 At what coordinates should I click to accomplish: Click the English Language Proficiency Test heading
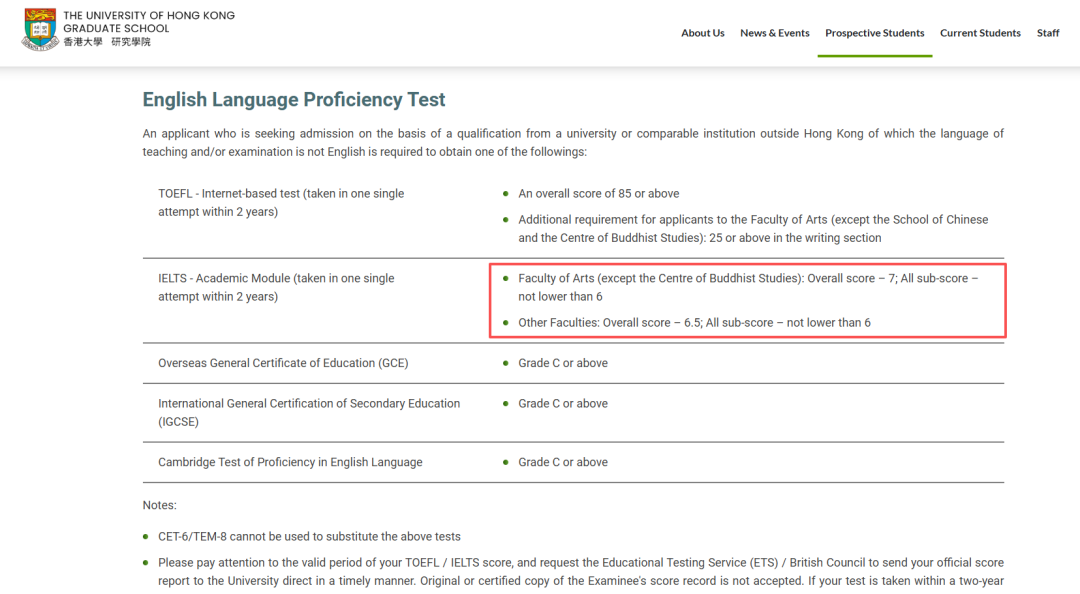(x=294, y=100)
